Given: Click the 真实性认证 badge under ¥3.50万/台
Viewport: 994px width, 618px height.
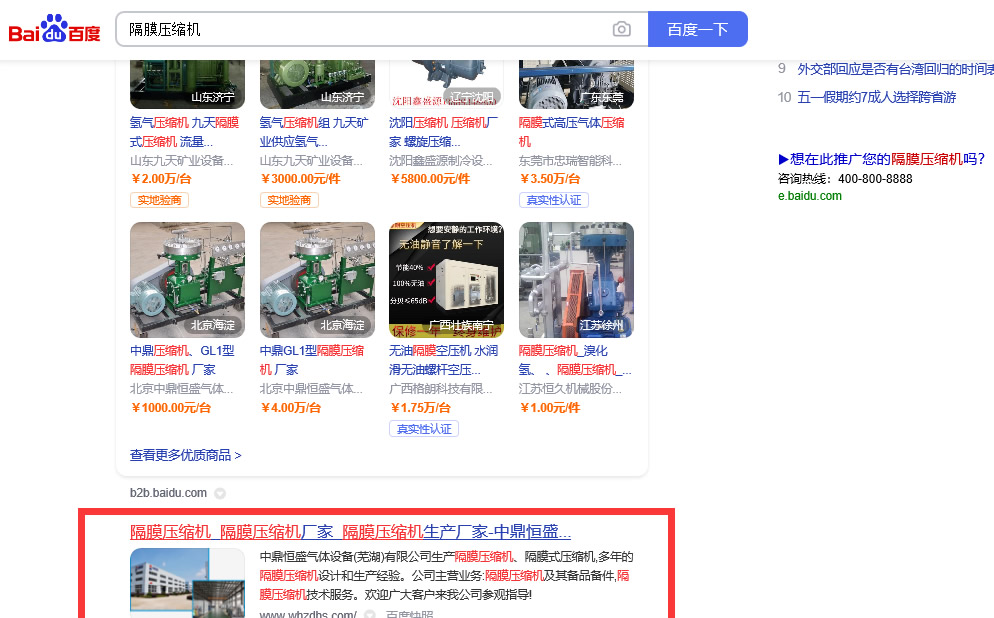Looking at the screenshot, I should (x=553, y=200).
